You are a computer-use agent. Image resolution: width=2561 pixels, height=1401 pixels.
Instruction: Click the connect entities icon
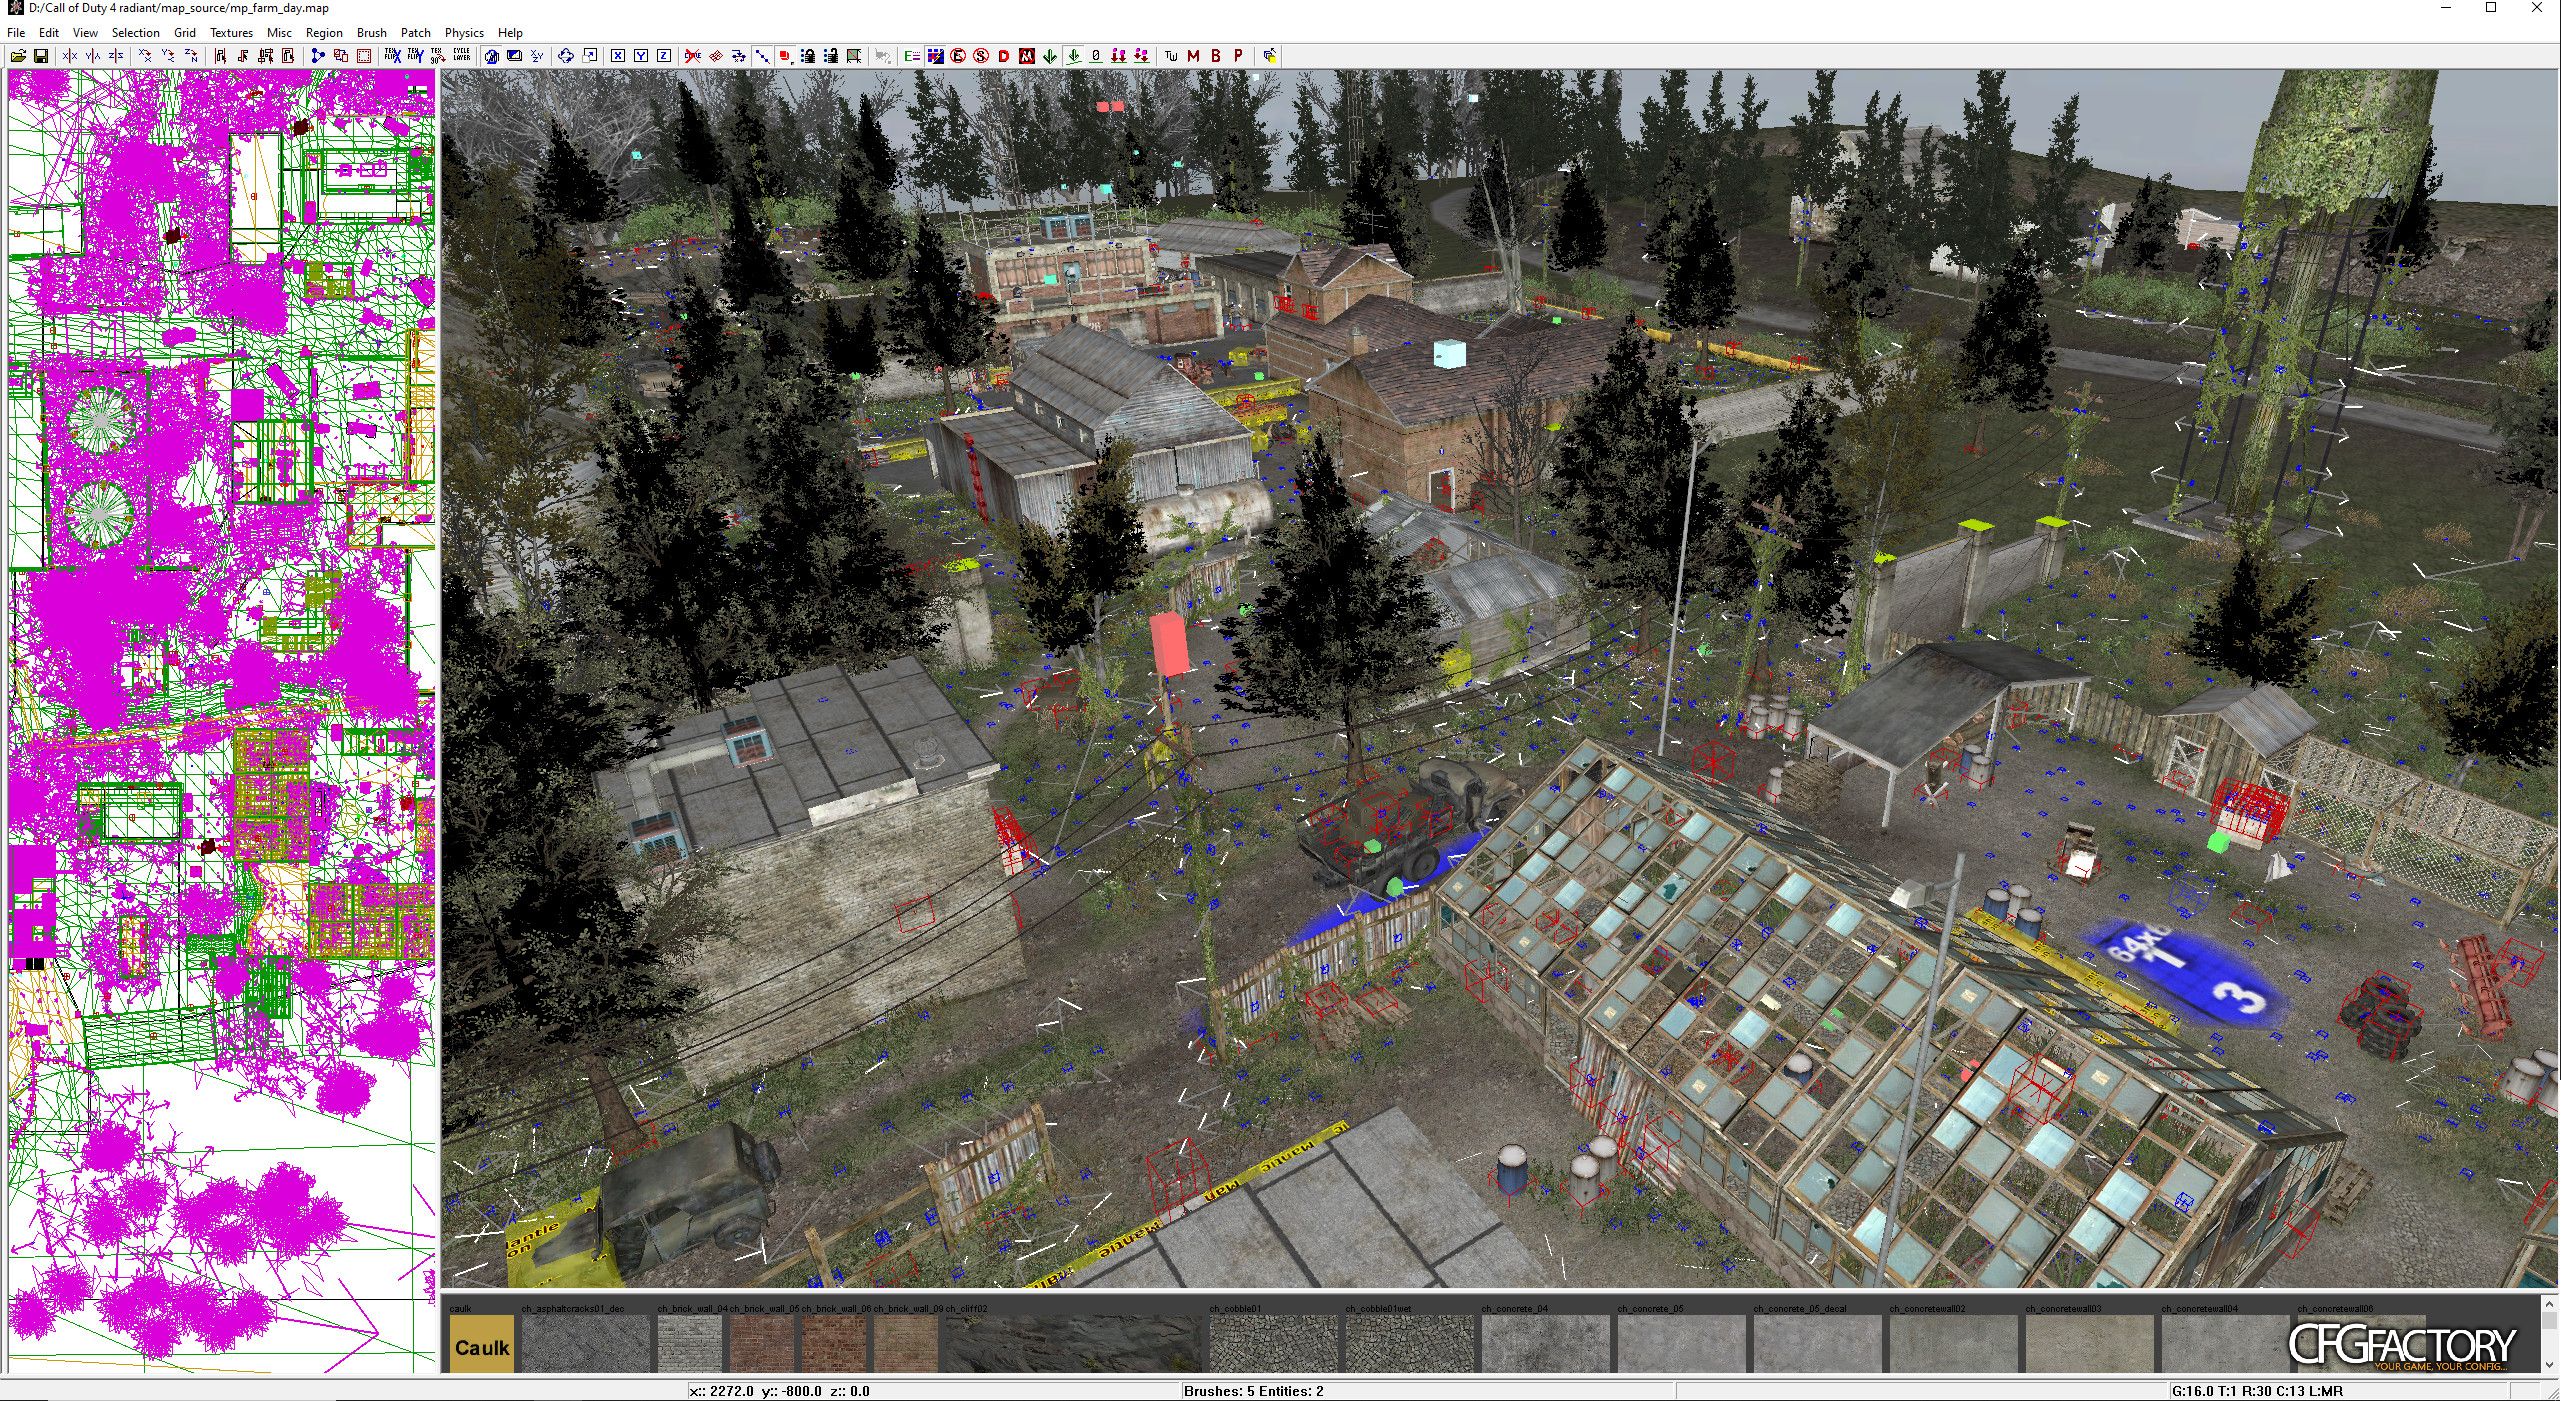coord(318,56)
